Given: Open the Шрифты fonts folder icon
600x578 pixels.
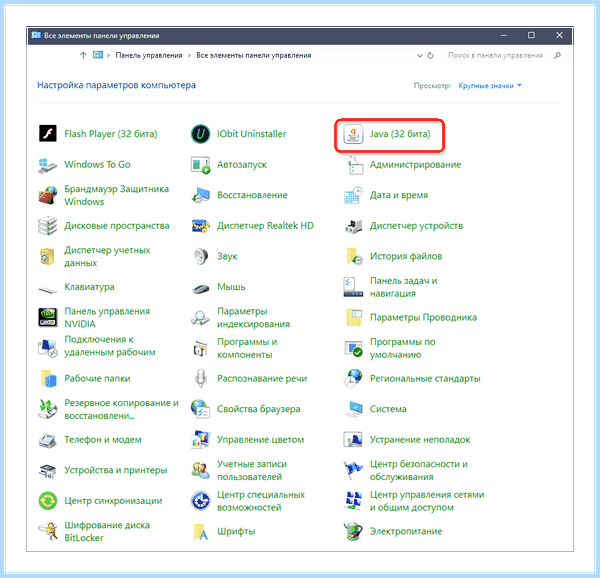Looking at the screenshot, I should click(201, 531).
